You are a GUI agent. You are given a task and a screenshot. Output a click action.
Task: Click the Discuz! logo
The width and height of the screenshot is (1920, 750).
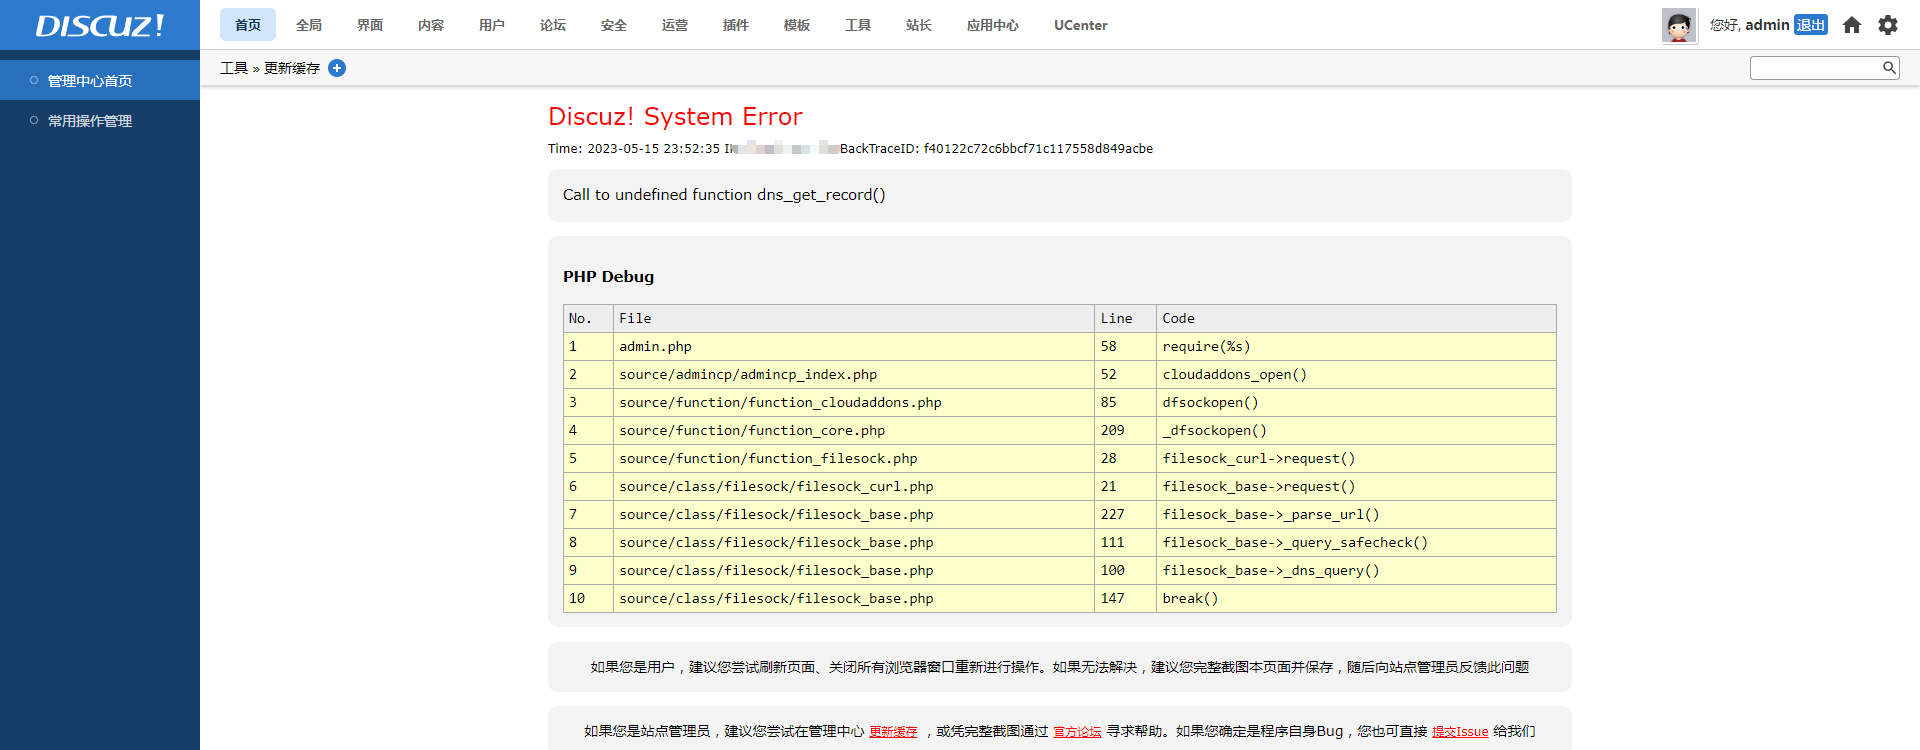coord(100,25)
